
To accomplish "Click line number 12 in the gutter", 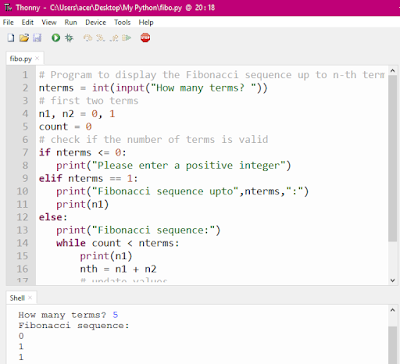I will (x=22, y=217).
